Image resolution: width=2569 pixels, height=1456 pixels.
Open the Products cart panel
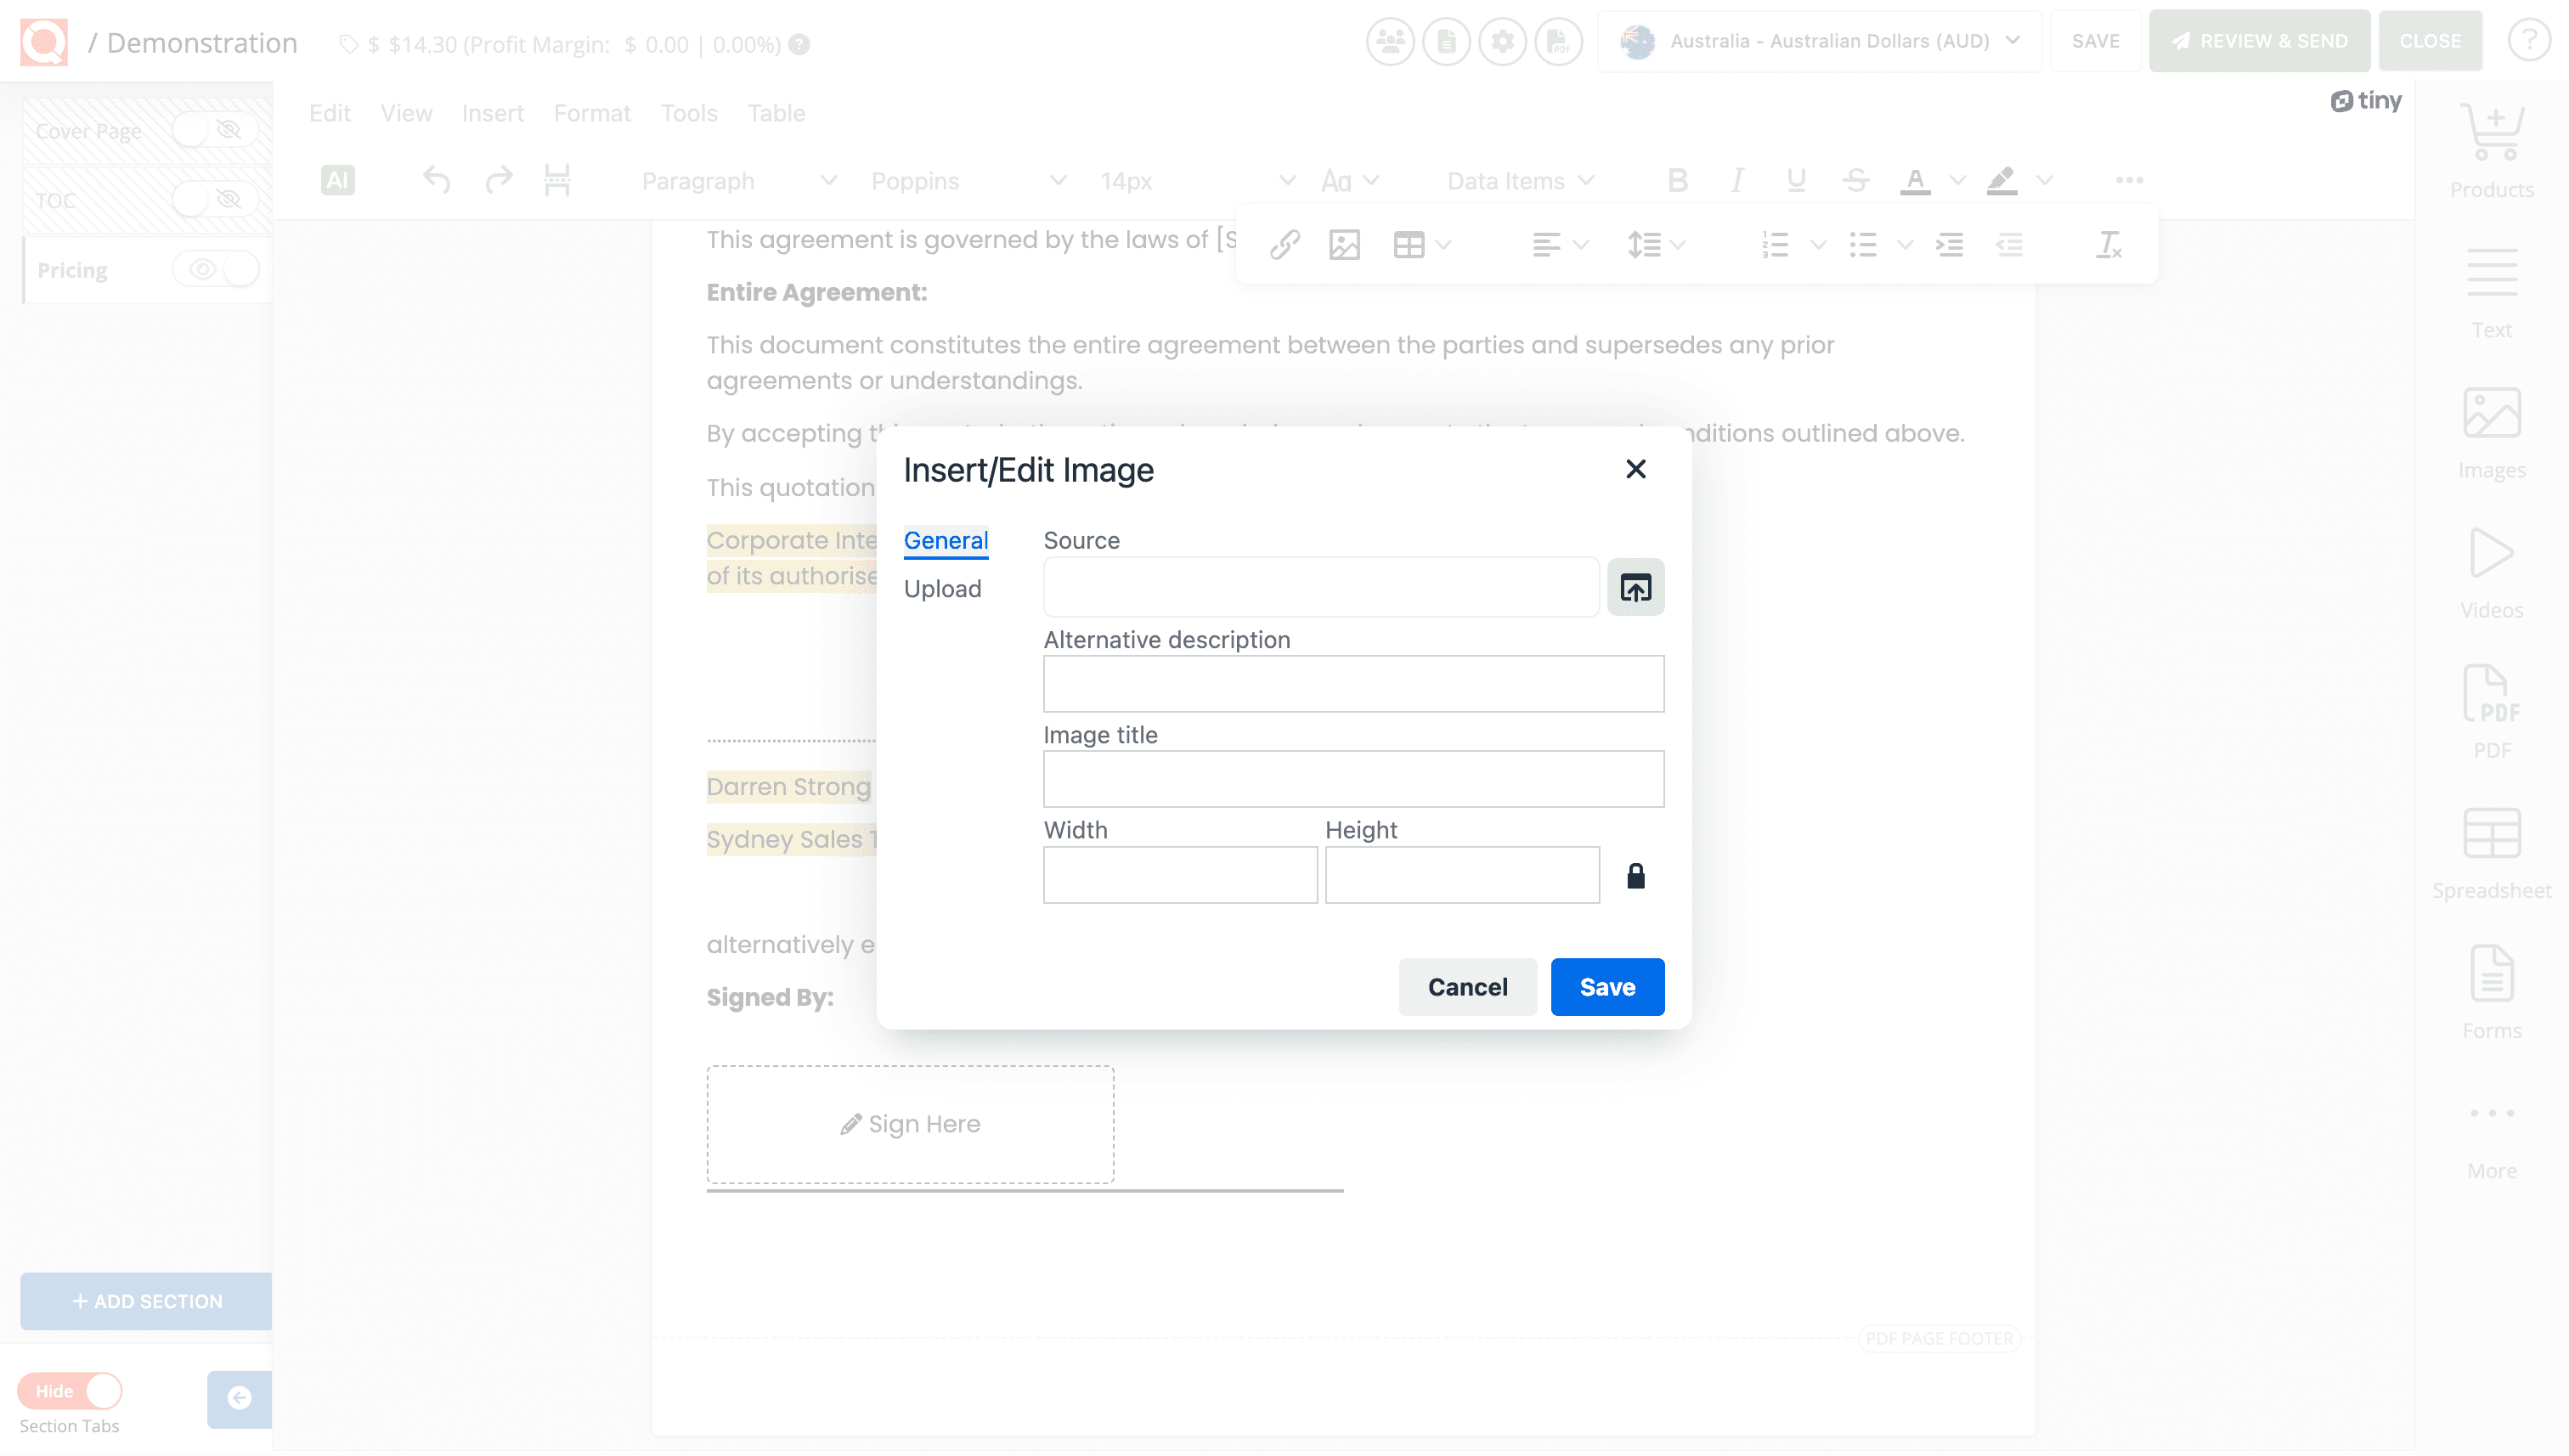click(2491, 150)
